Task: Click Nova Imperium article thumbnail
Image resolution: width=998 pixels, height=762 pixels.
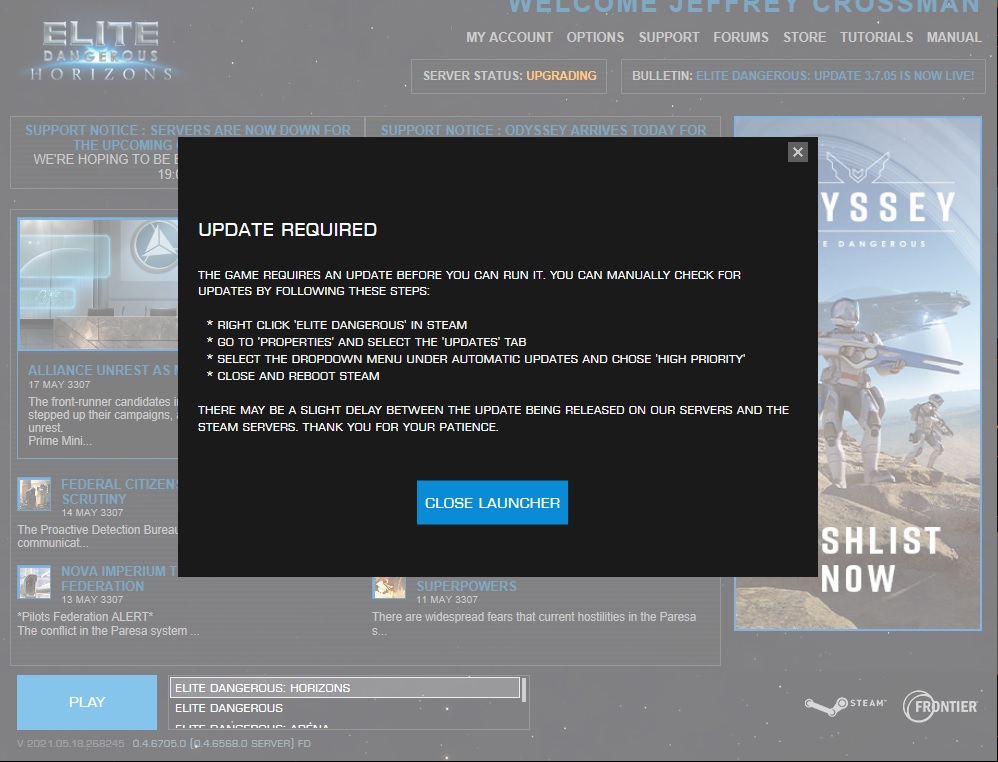Action: pos(34,582)
